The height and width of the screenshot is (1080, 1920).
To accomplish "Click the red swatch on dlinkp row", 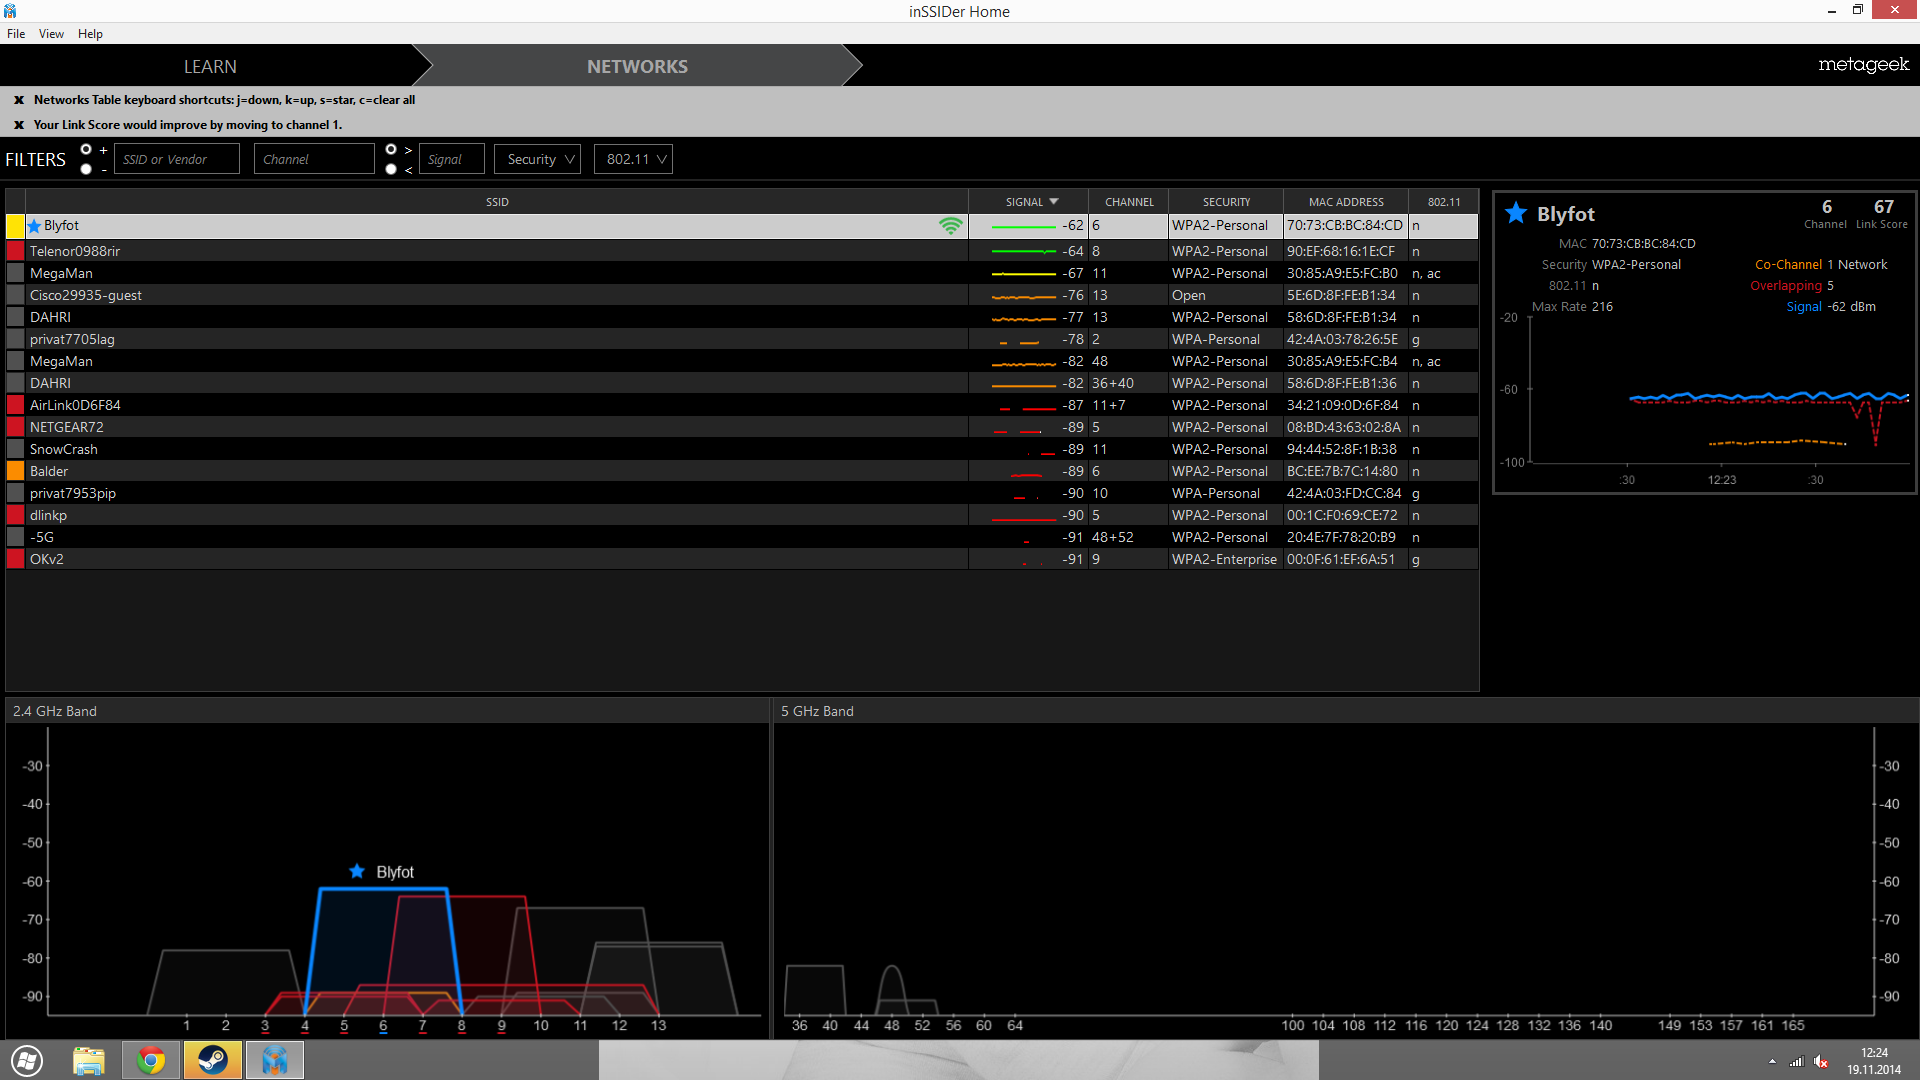I will tap(15, 515).
